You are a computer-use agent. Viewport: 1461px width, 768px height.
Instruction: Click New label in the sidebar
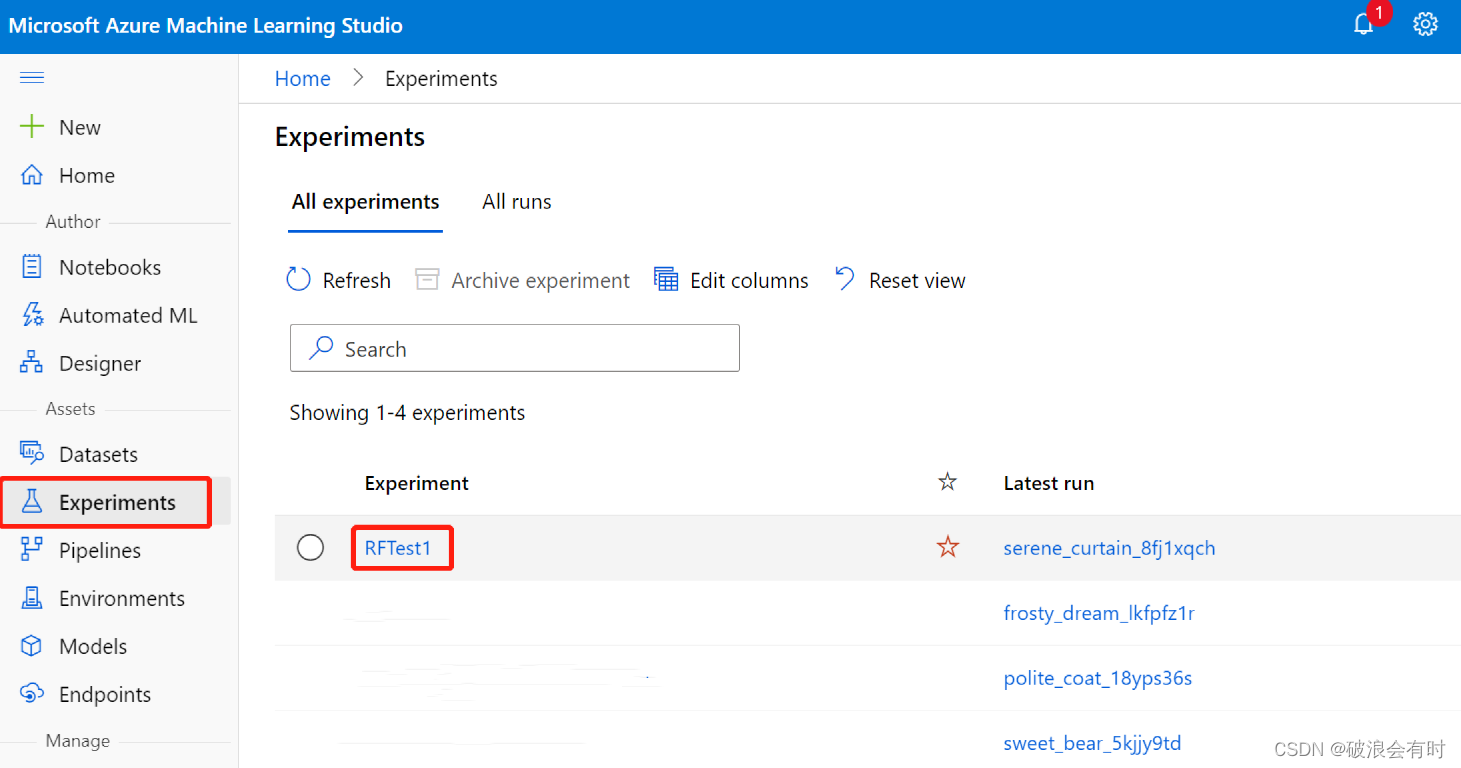coord(80,127)
